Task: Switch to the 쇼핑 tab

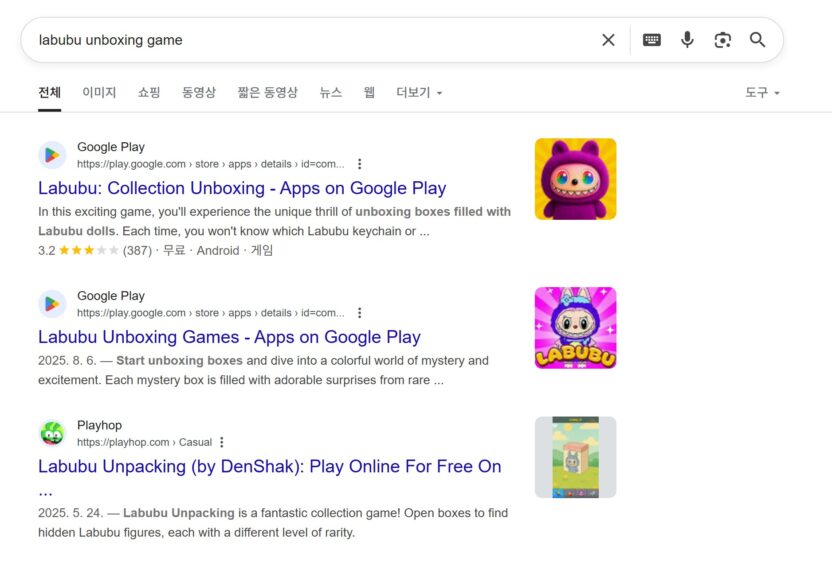Action: coord(149,93)
